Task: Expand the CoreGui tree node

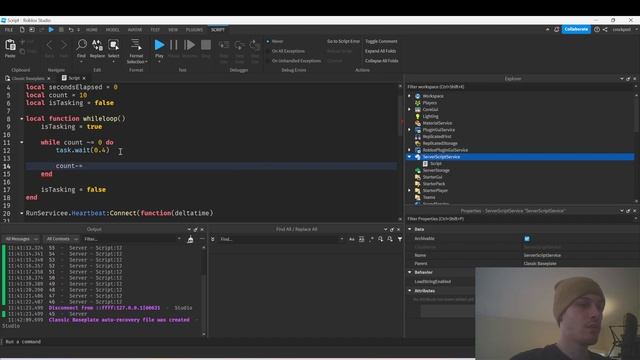Action: pyautogui.click(x=409, y=109)
